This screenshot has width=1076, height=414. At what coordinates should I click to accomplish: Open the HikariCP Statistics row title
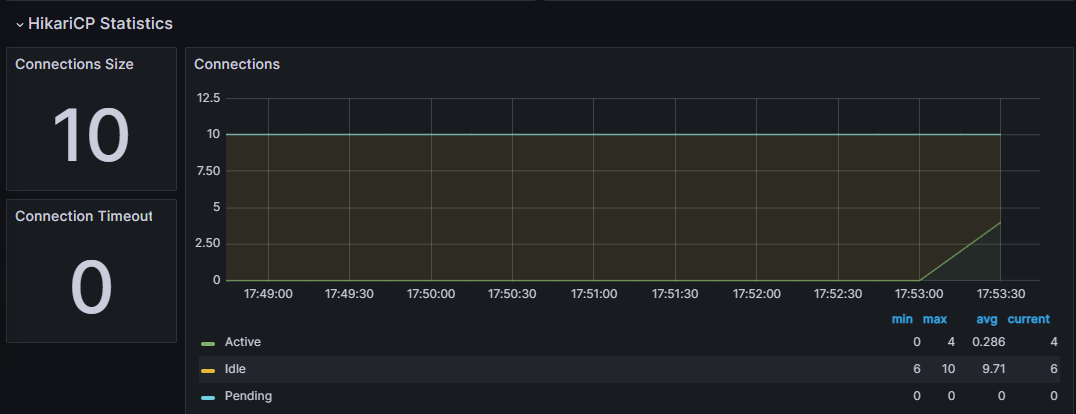pyautogui.click(x=100, y=23)
